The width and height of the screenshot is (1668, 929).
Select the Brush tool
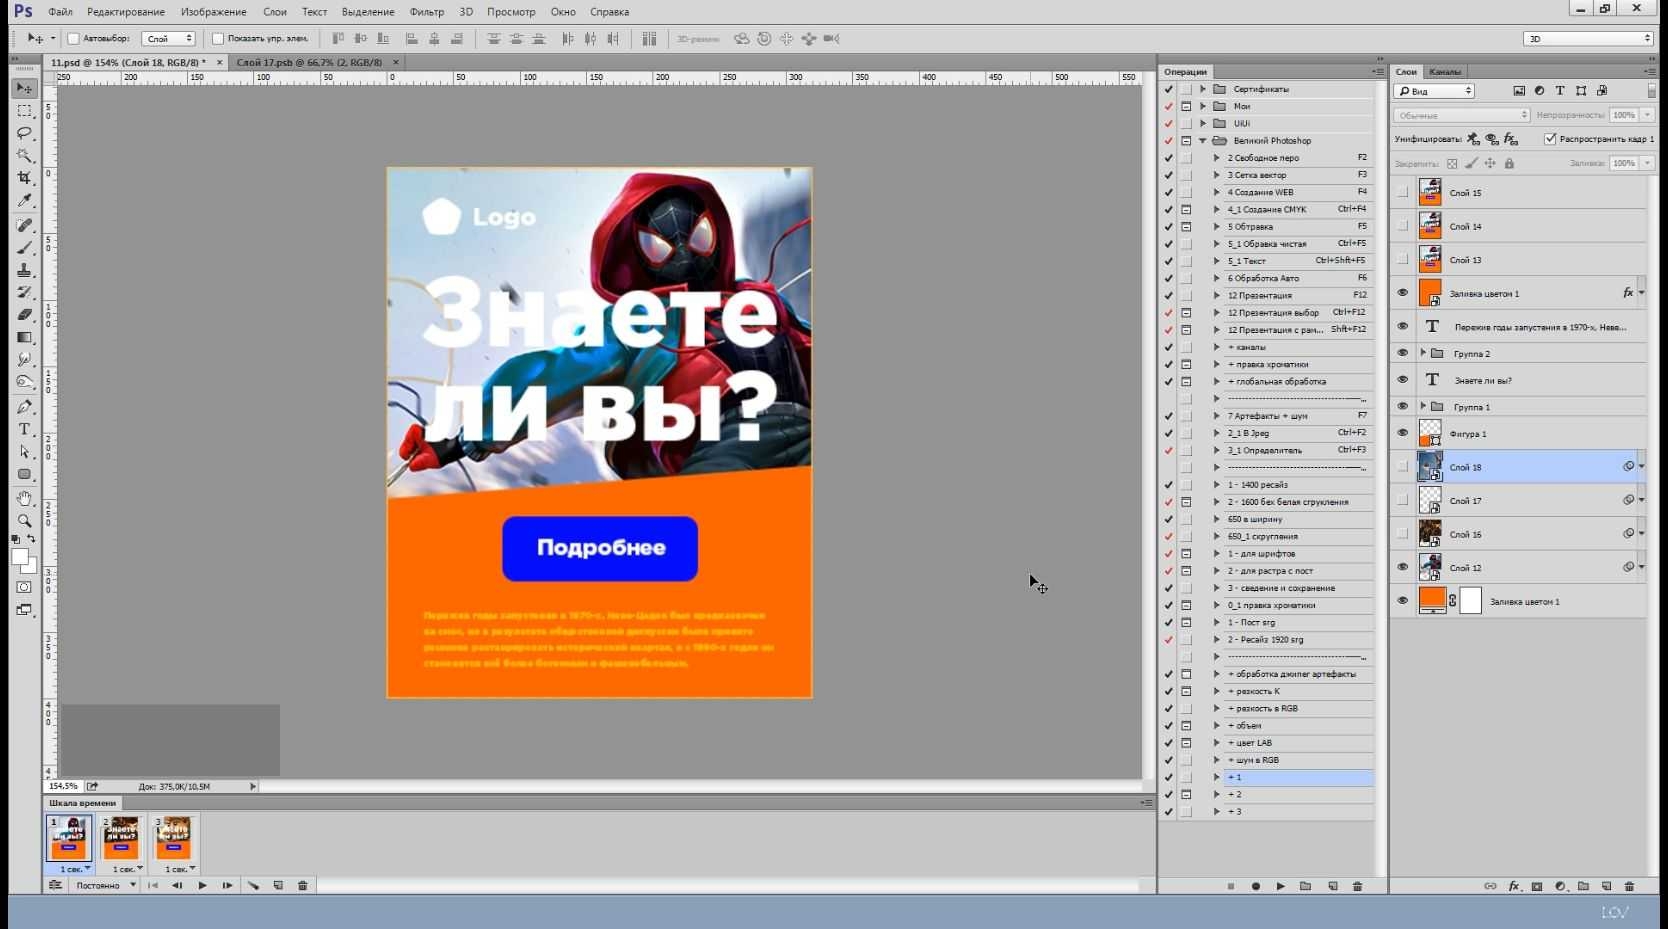click(24, 248)
